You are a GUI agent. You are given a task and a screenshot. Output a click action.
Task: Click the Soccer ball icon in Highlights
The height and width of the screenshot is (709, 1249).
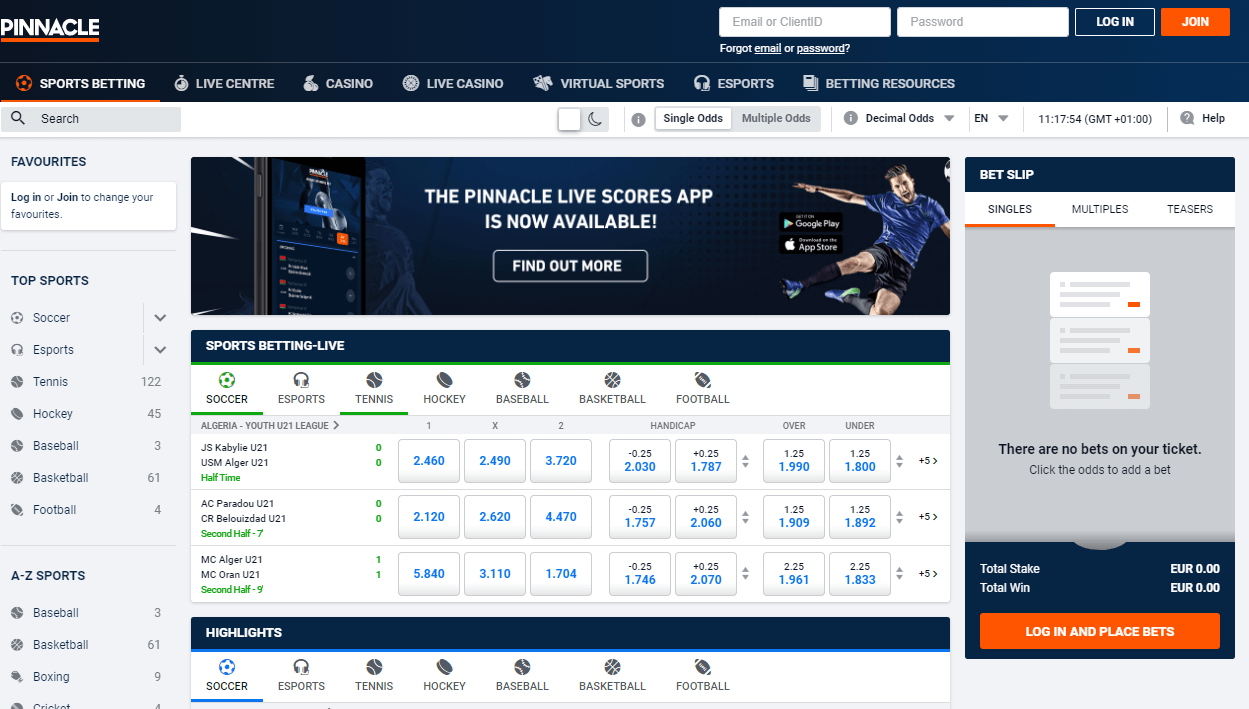[227, 668]
